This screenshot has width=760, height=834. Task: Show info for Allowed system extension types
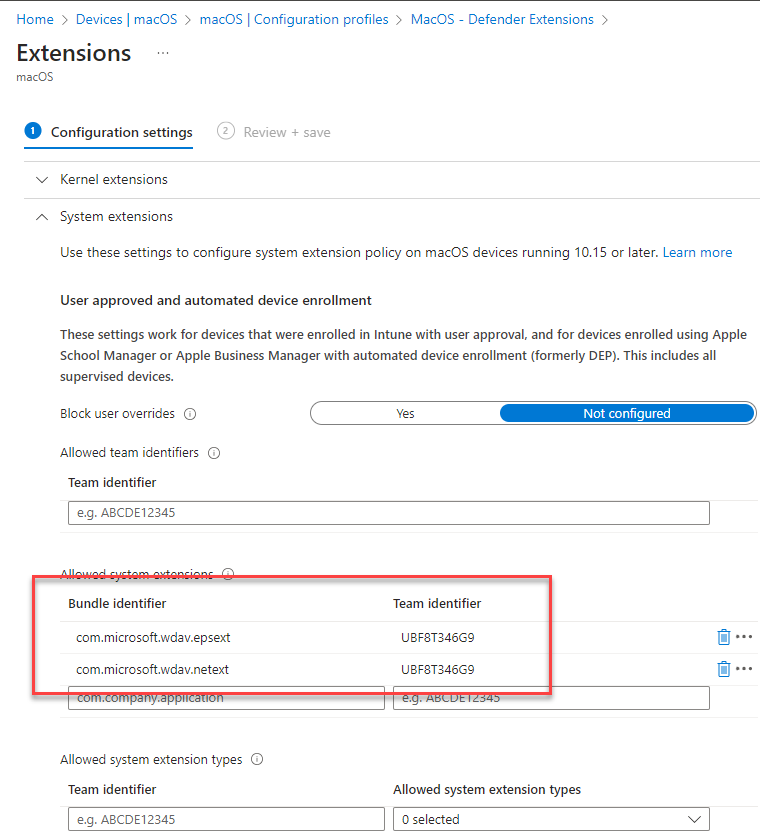pos(257,759)
